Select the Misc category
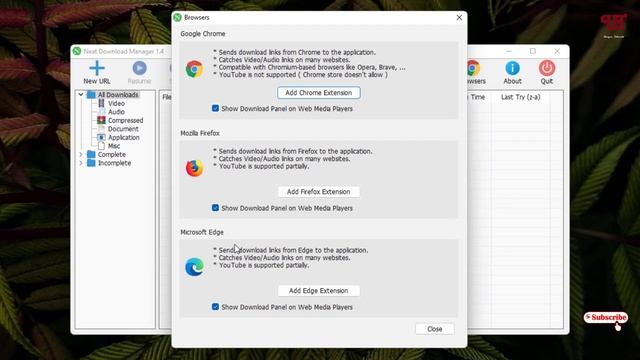 113,146
